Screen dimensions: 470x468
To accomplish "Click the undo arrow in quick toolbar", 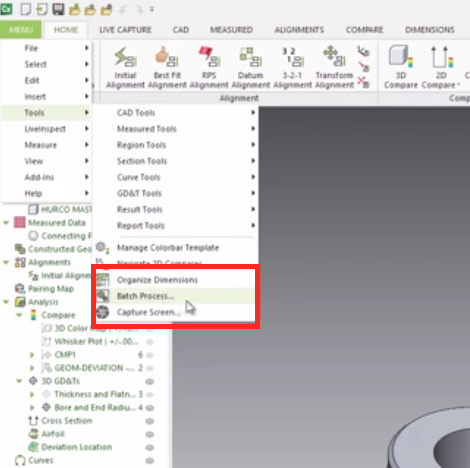I will [x=123, y=9].
